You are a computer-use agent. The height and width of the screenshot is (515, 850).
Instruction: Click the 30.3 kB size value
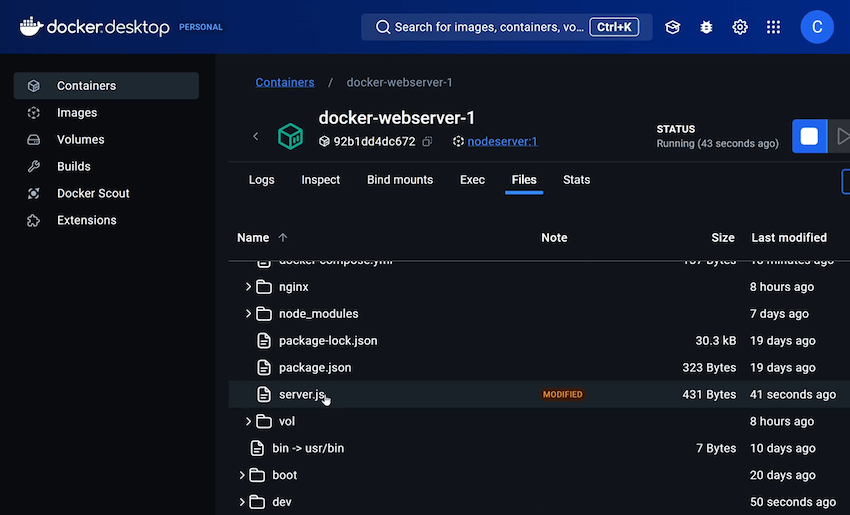pyautogui.click(x=716, y=341)
